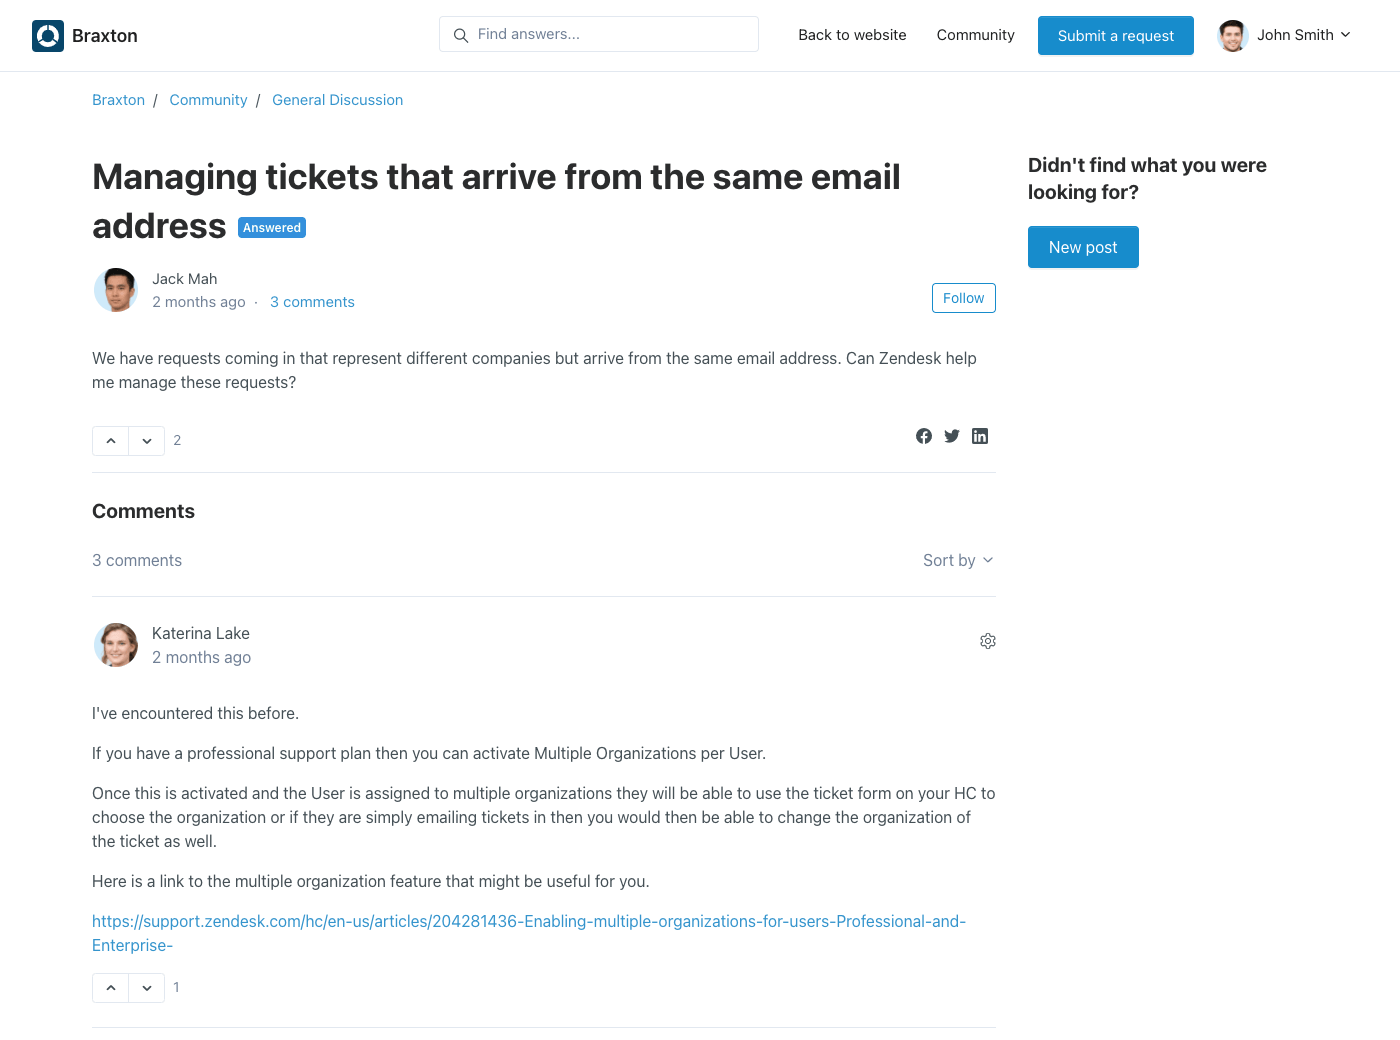
Task: Open Katerina Lake's comment gear menu
Action: (x=988, y=641)
